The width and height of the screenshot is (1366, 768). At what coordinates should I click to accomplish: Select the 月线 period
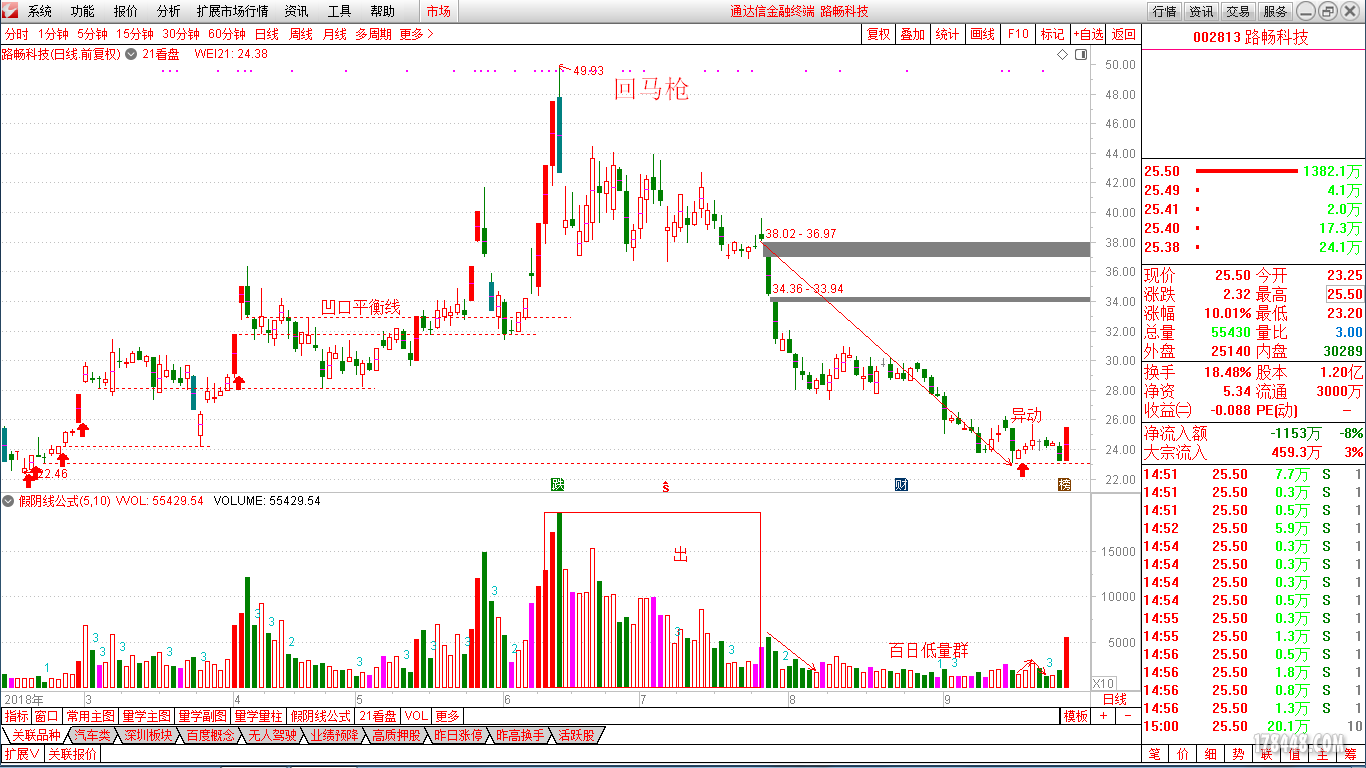click(335, 34)
